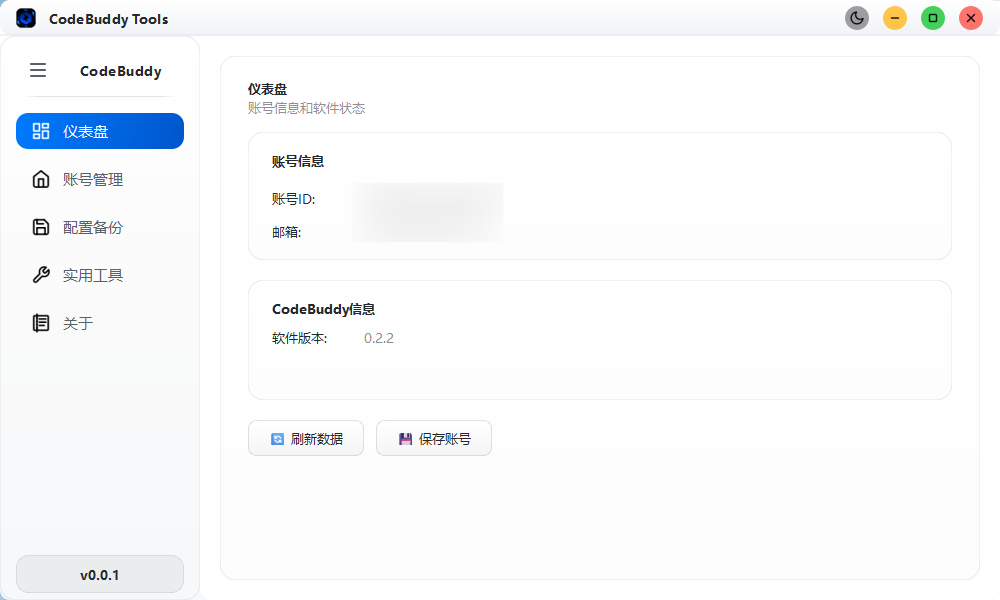Toggle dark mode with the moon icon

point(857,18)
